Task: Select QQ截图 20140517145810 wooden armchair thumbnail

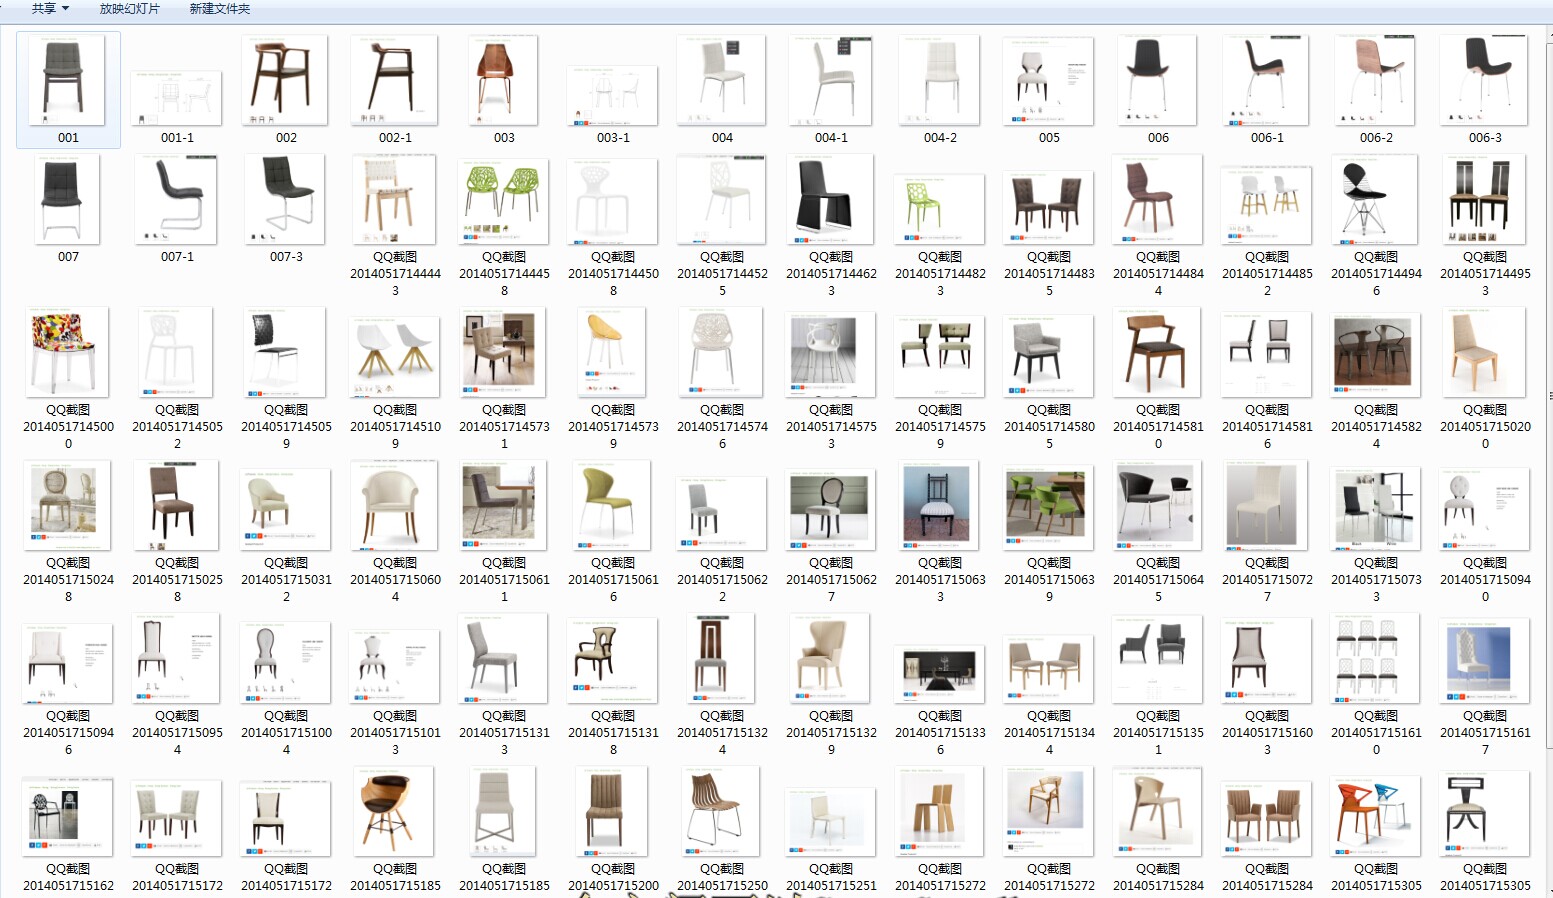Action: pos(1158,352)
